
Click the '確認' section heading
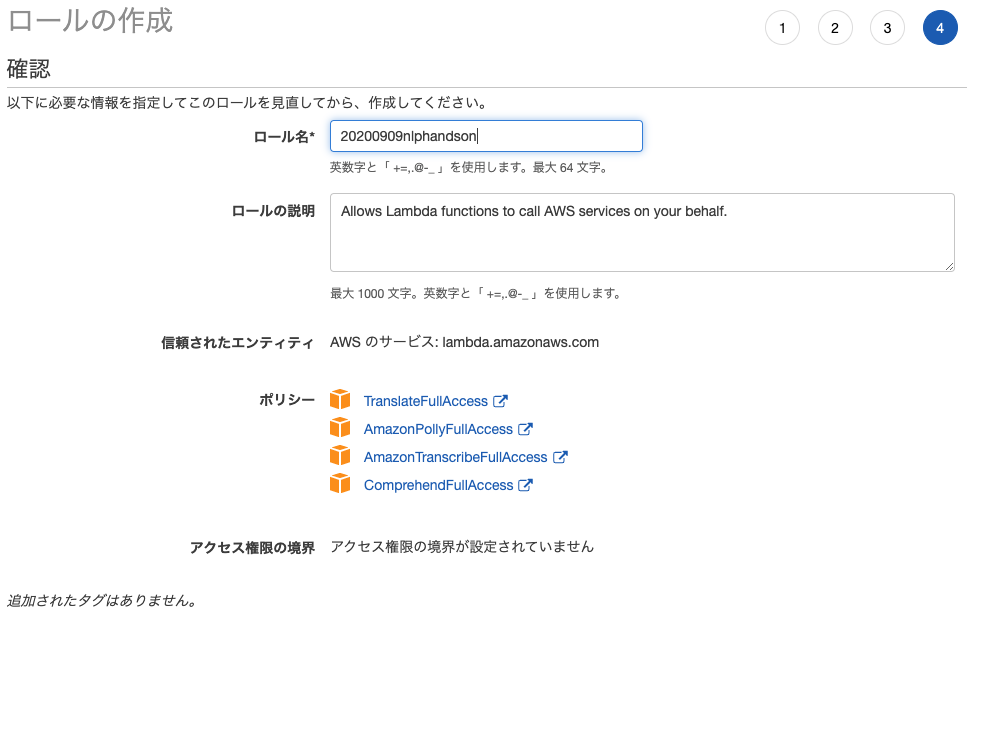[29, 69]
